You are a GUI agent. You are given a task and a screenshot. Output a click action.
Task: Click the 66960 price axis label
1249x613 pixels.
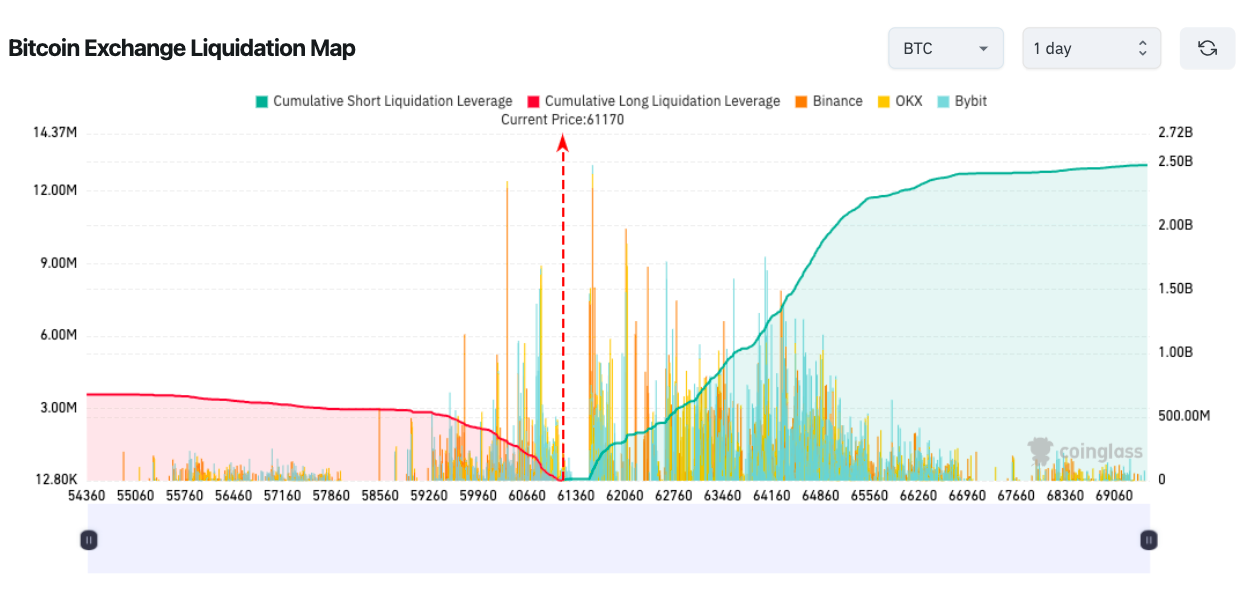coord(967,496)
